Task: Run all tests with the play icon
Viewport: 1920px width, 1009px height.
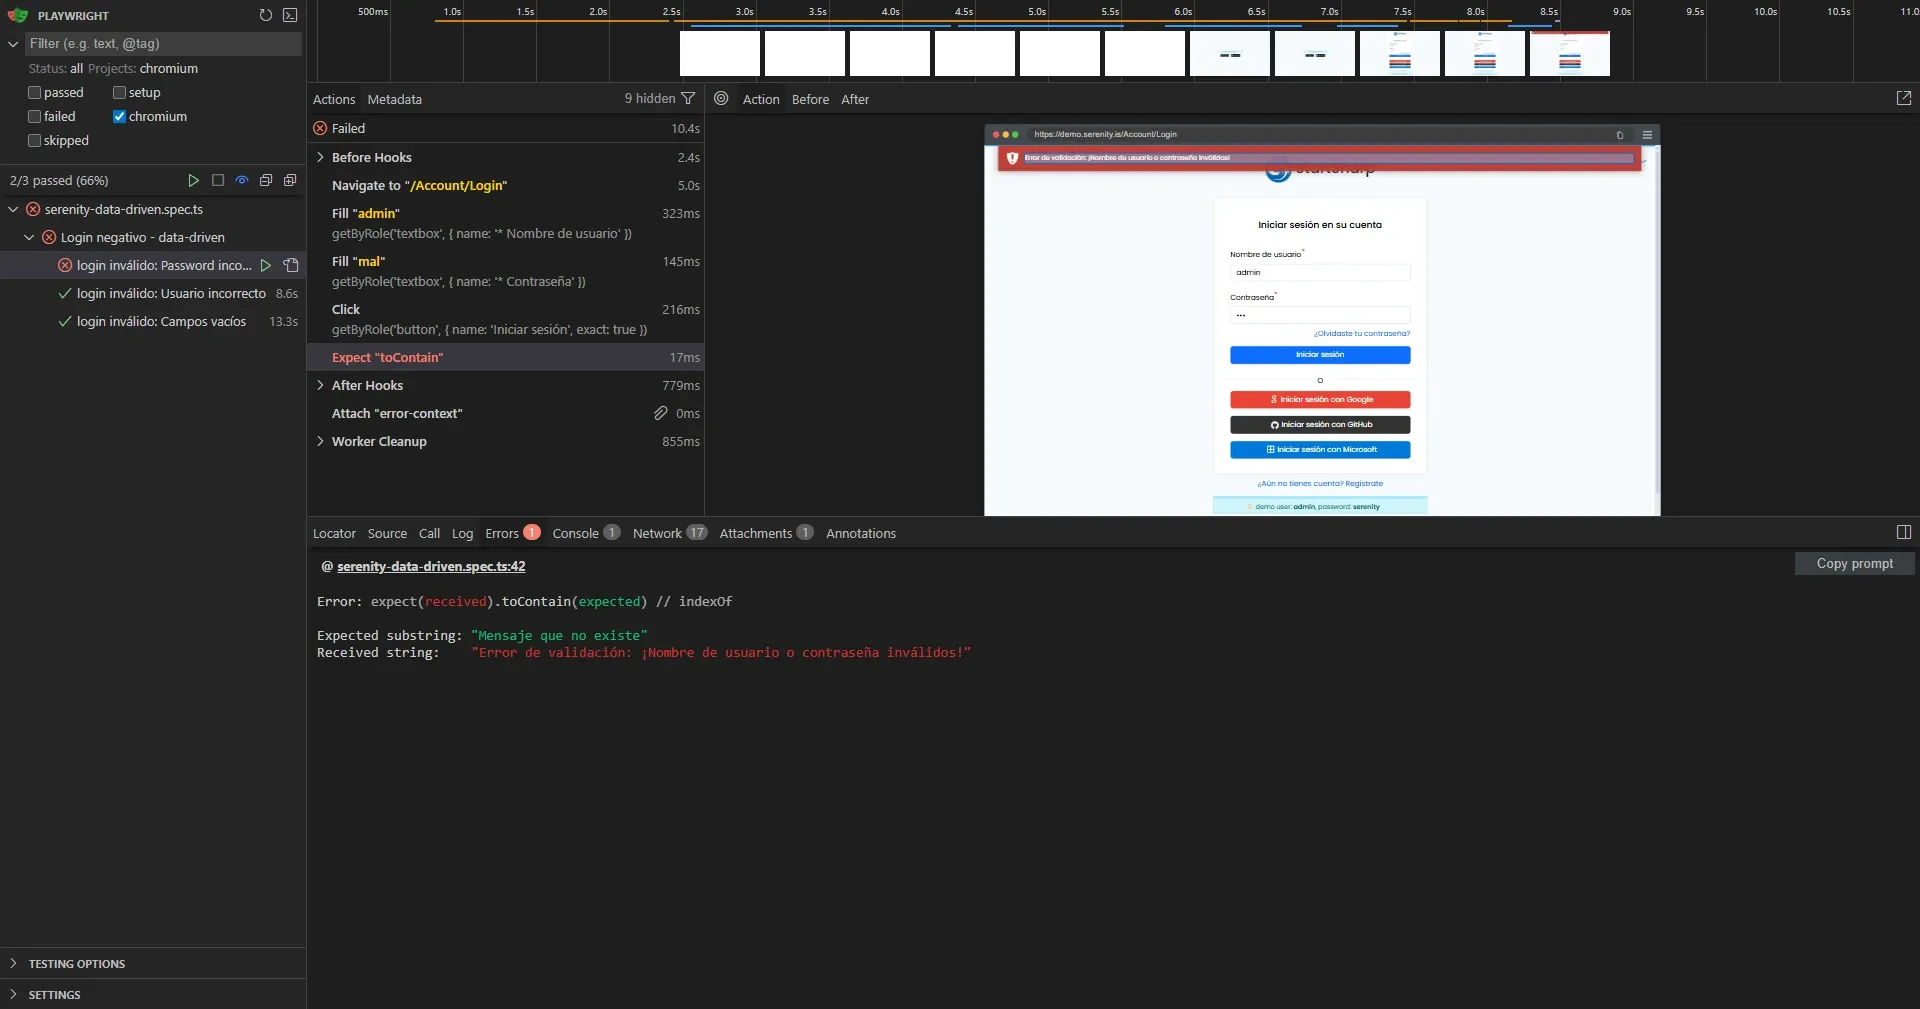Action: (x=193, y=180)
